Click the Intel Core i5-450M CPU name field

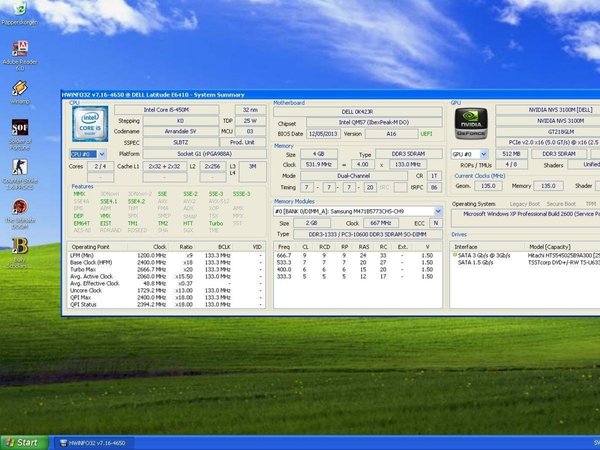[x=166, y=110]
